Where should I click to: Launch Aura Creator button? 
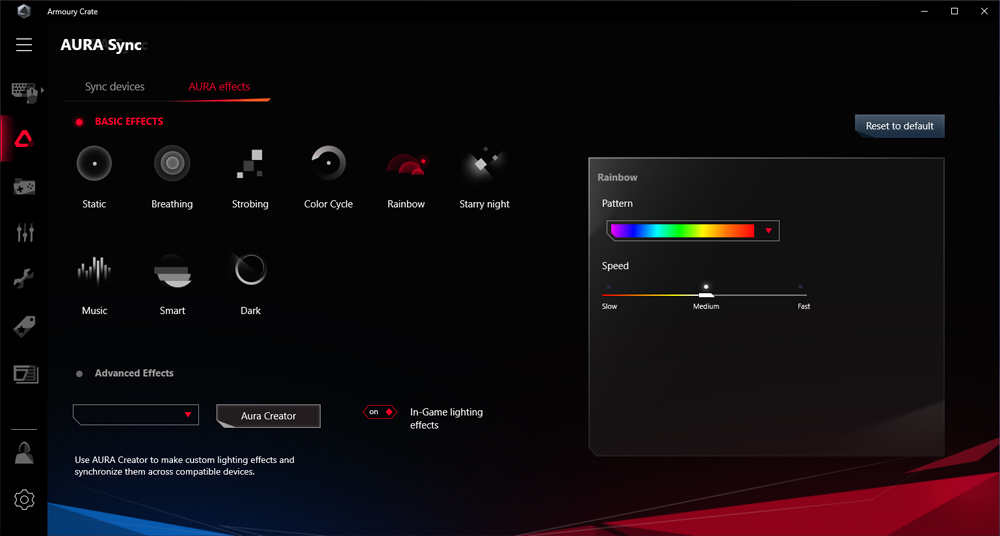(268, 416)
